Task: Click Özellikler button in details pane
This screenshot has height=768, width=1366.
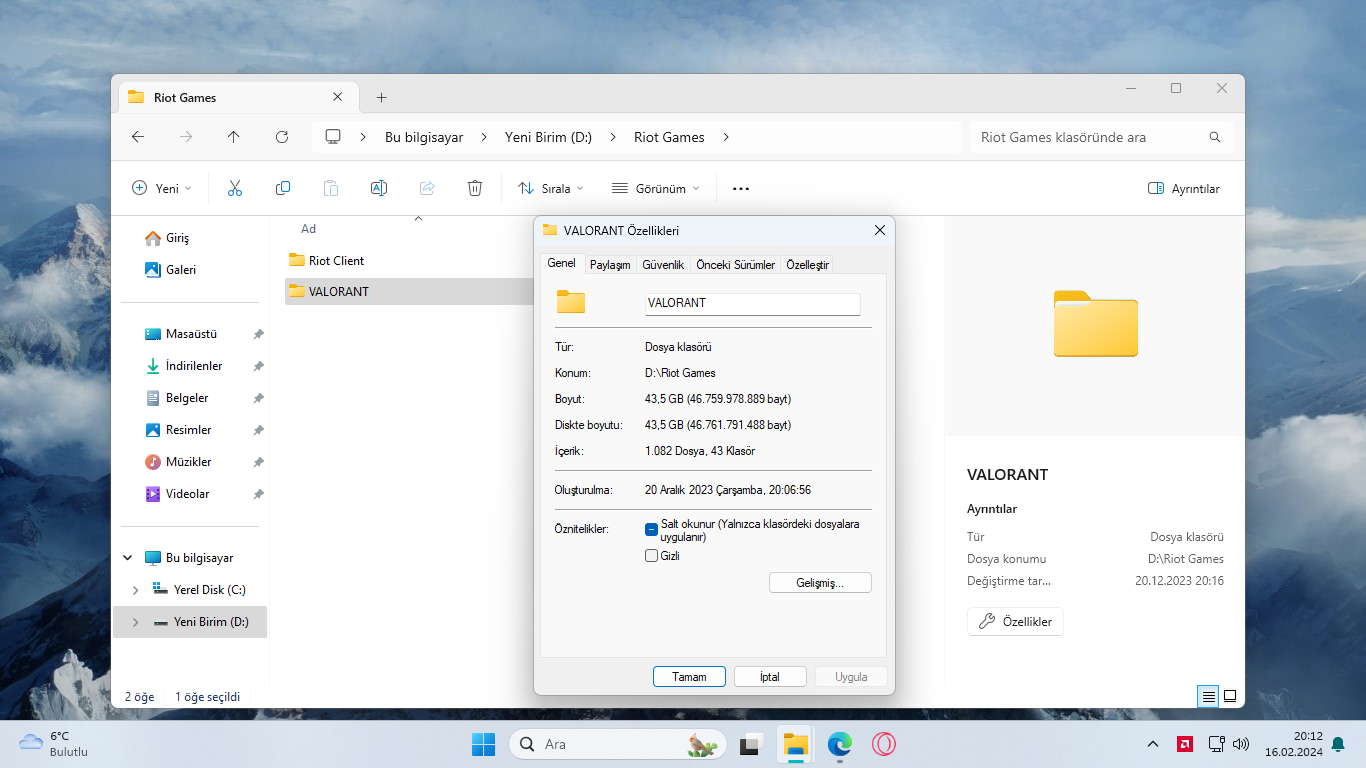Action: 1016,621
